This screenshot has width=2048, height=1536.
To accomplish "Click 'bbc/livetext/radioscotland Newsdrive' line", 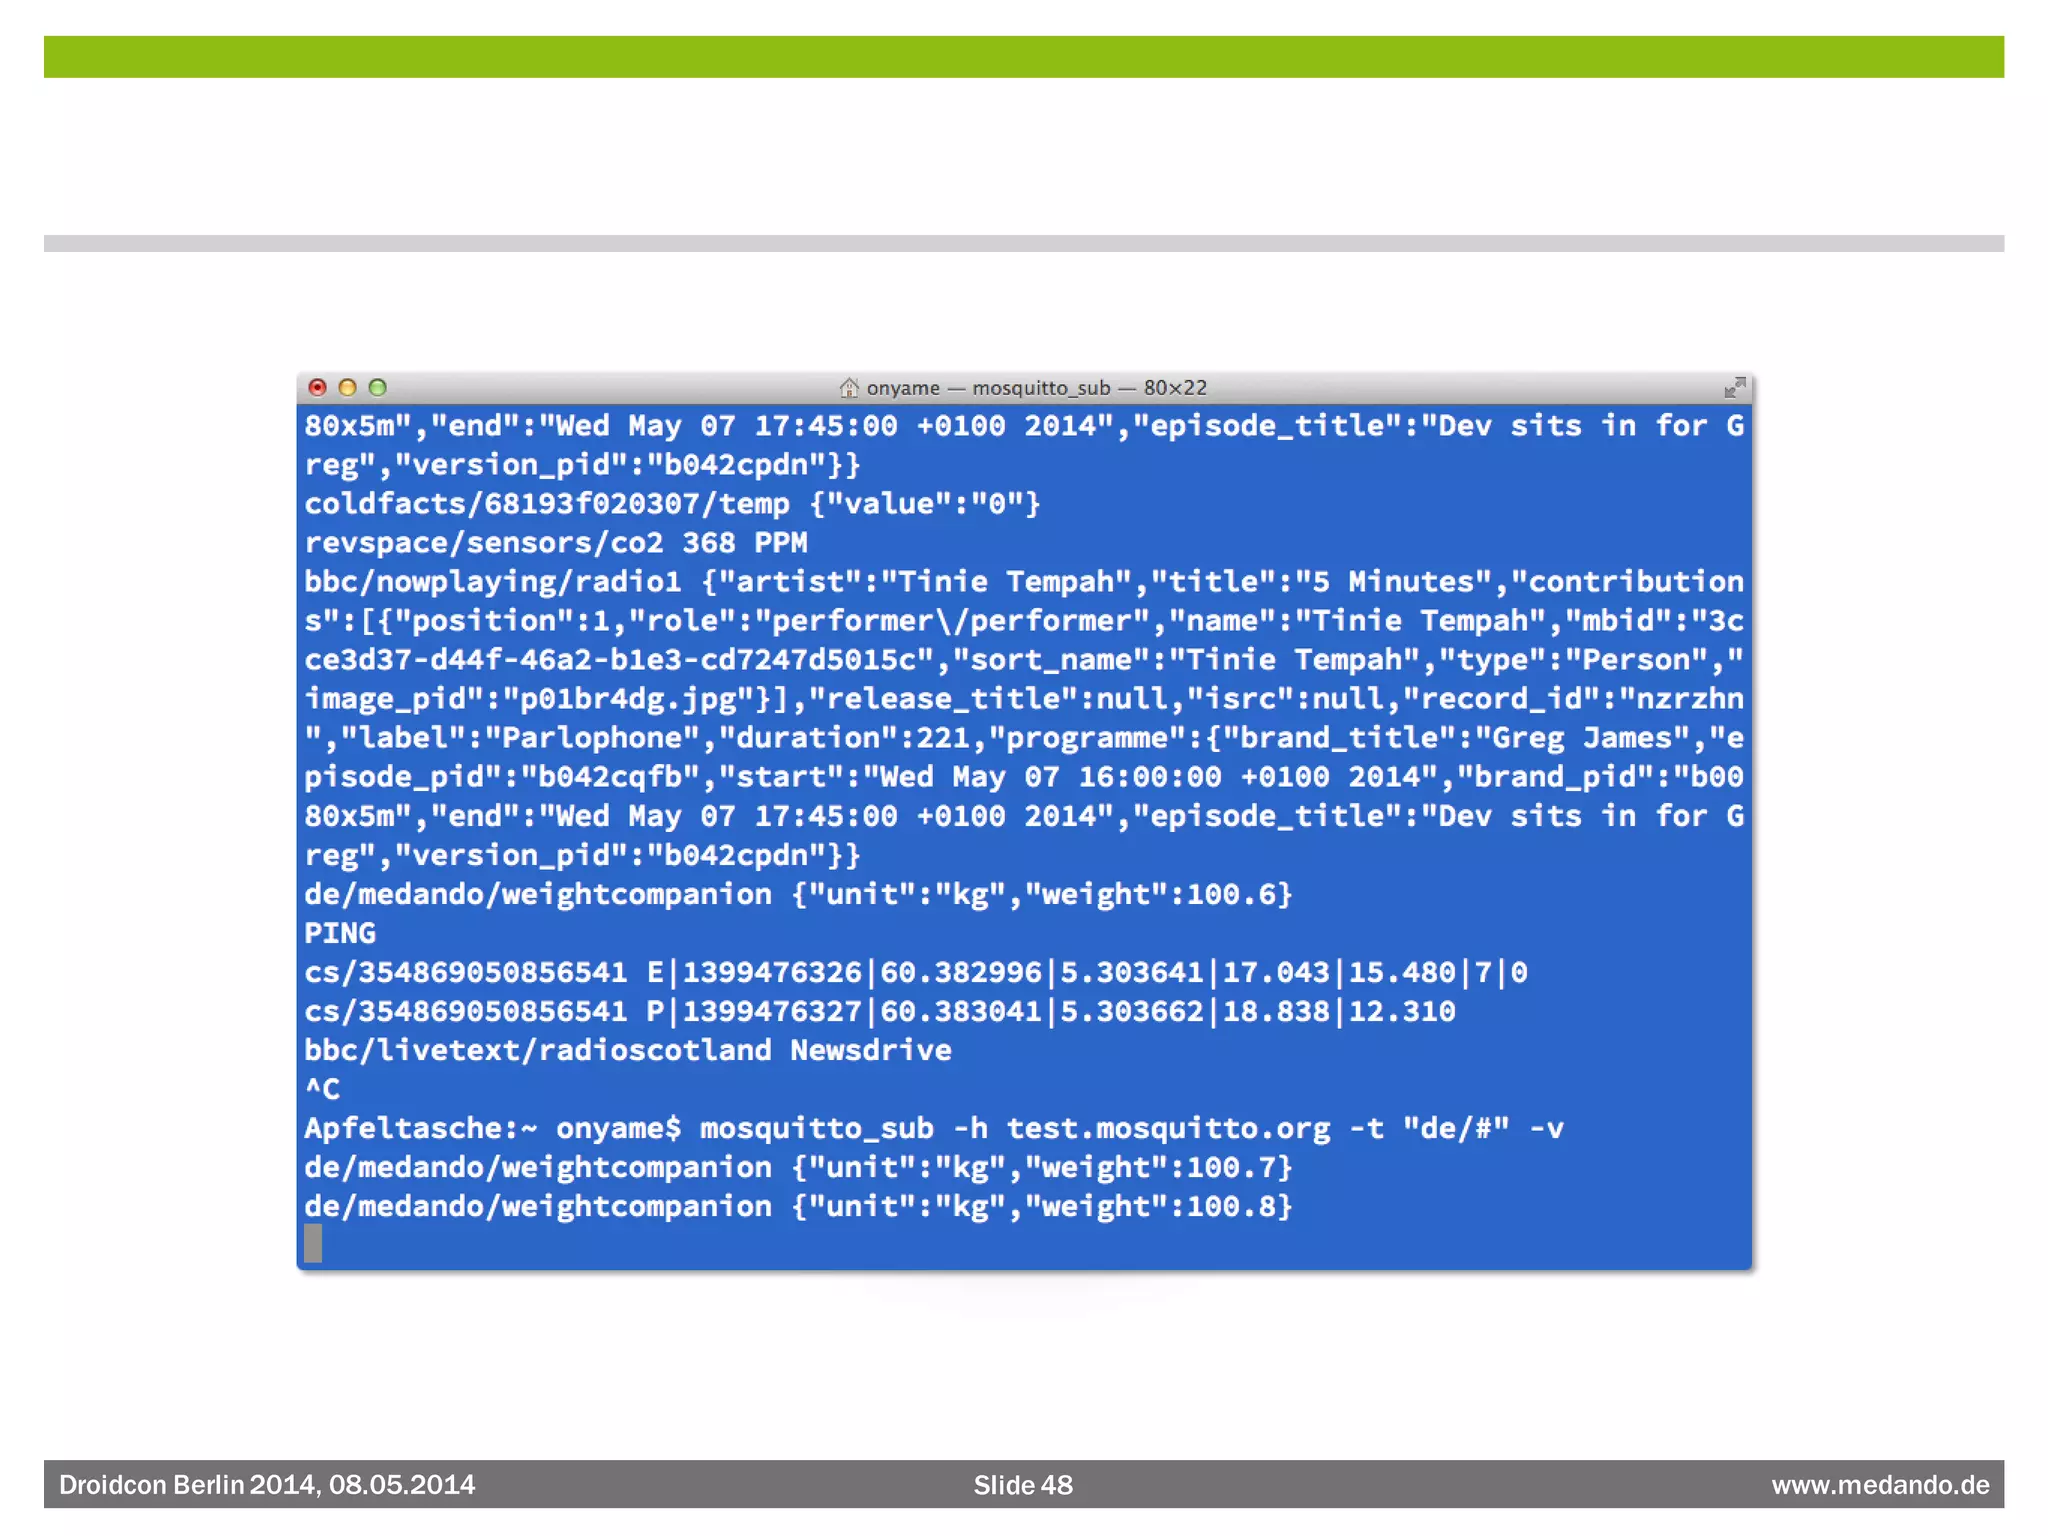I will pos(627,1050).
